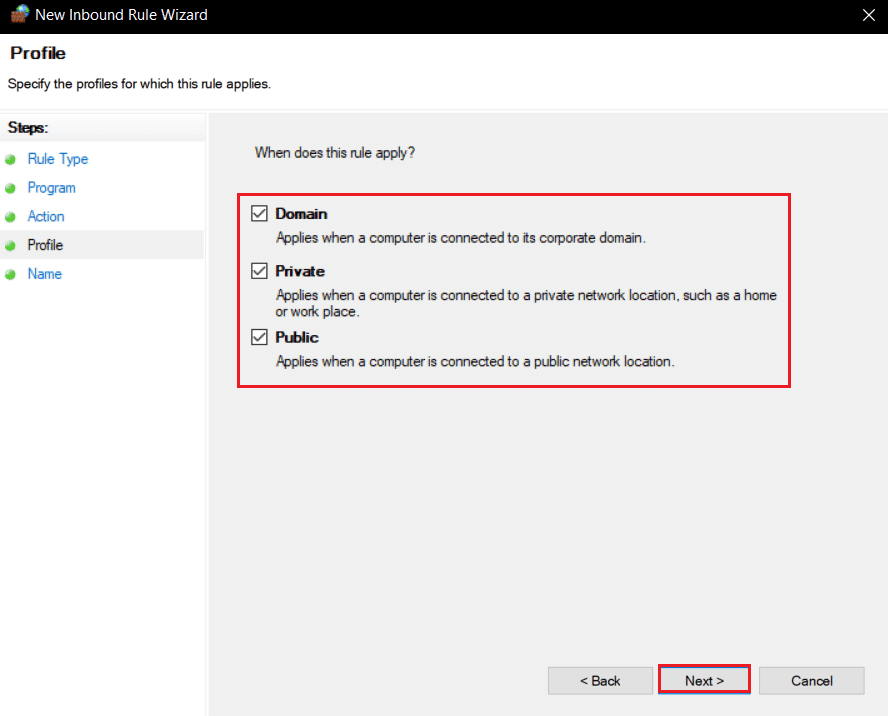Viewport: 888px width, 716px height.
Task: Go back with the Back button
Action: pyautogui.click(x=600, y=681)
